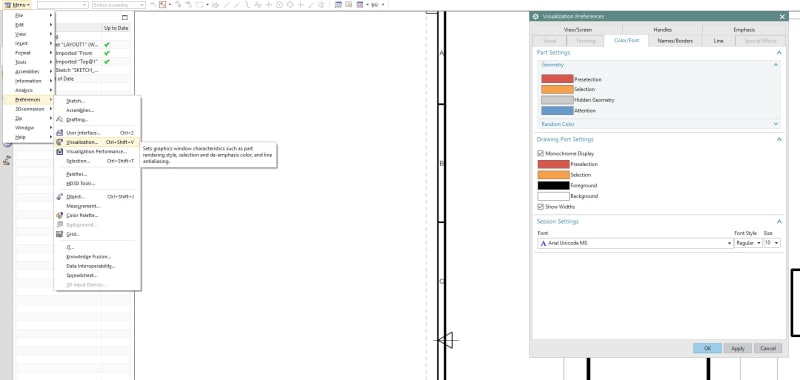Click the Part Settings Preselection color swatch
Viewport: 800px width, 380px height.
click(x=557, y=79)
